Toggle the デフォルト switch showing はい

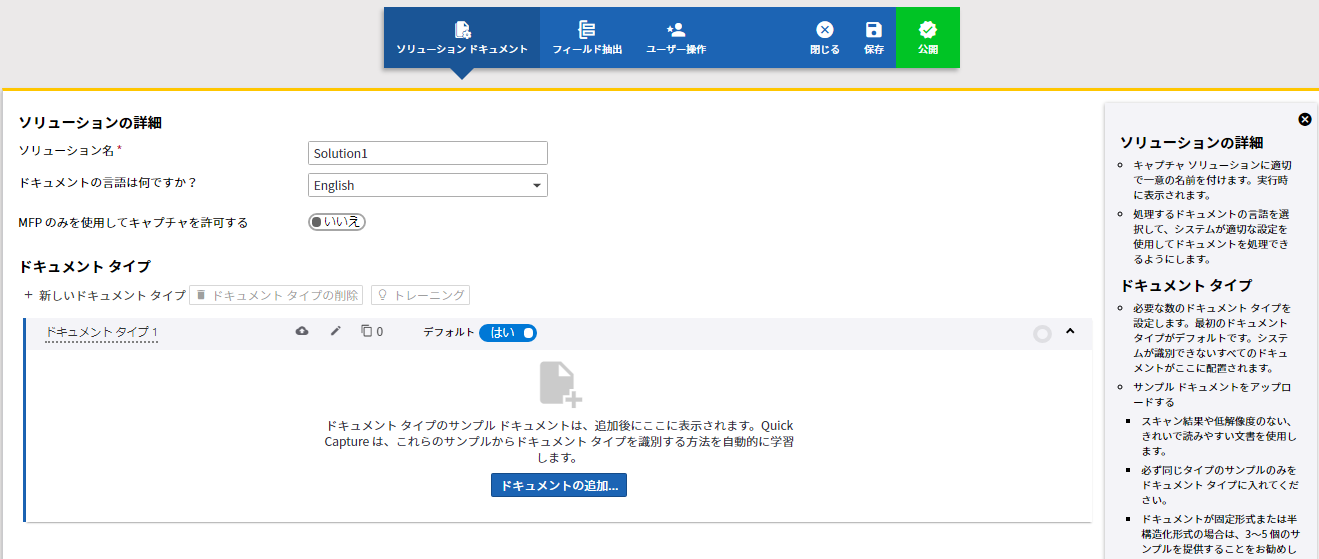pyautogui.click(x=508, y=333)
